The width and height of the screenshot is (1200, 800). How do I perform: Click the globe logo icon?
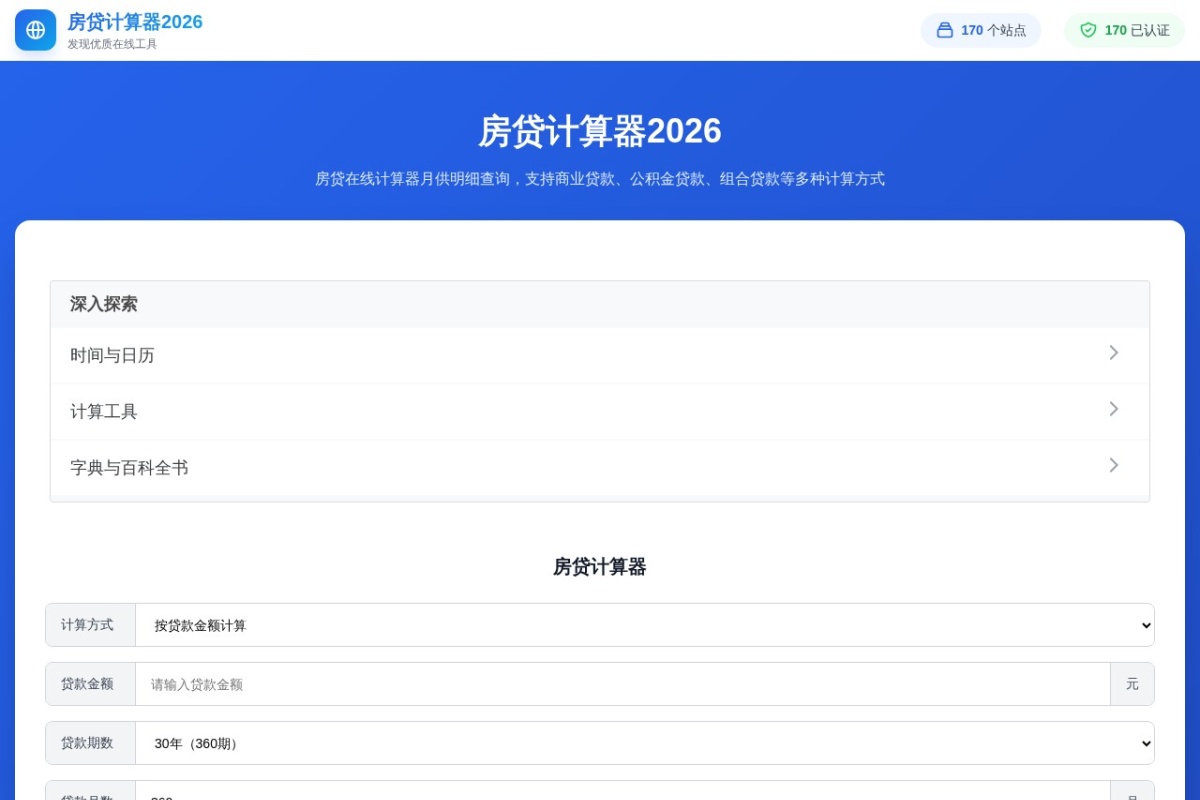[36, 30]
